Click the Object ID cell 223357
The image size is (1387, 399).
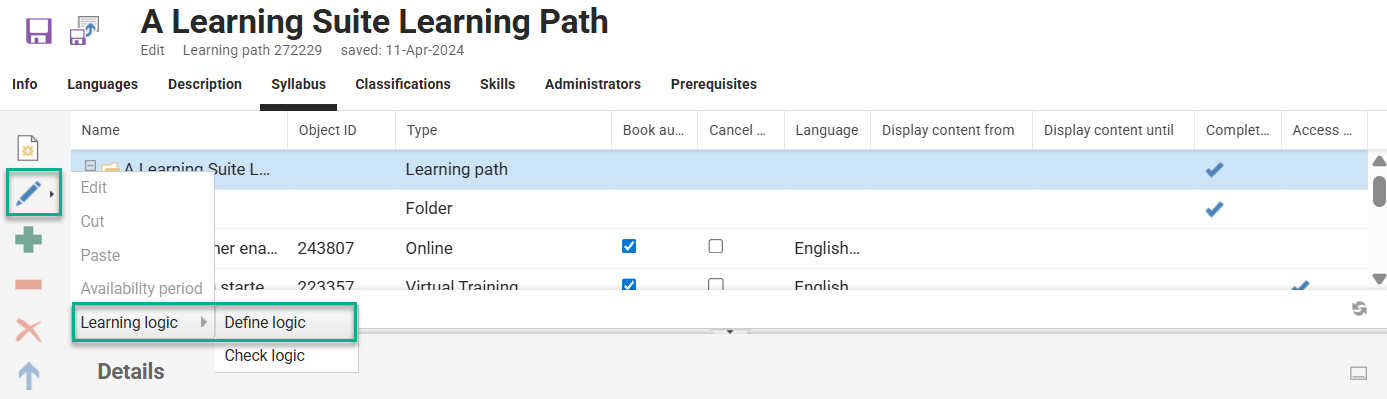pyautogui.click(x=326, y=287)
